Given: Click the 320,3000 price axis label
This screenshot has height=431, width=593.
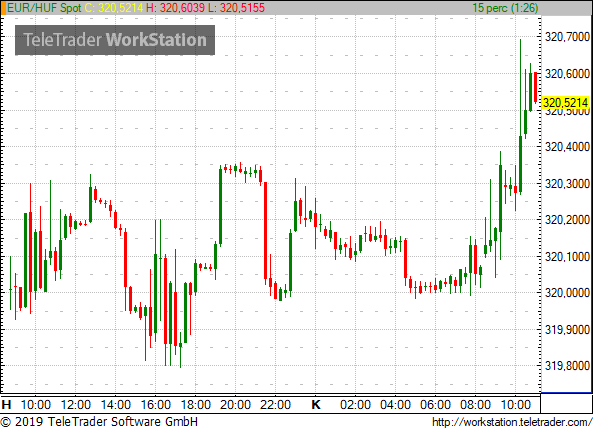Looking at the screenshot, I should pyautogui.click(x=567, y=184).
